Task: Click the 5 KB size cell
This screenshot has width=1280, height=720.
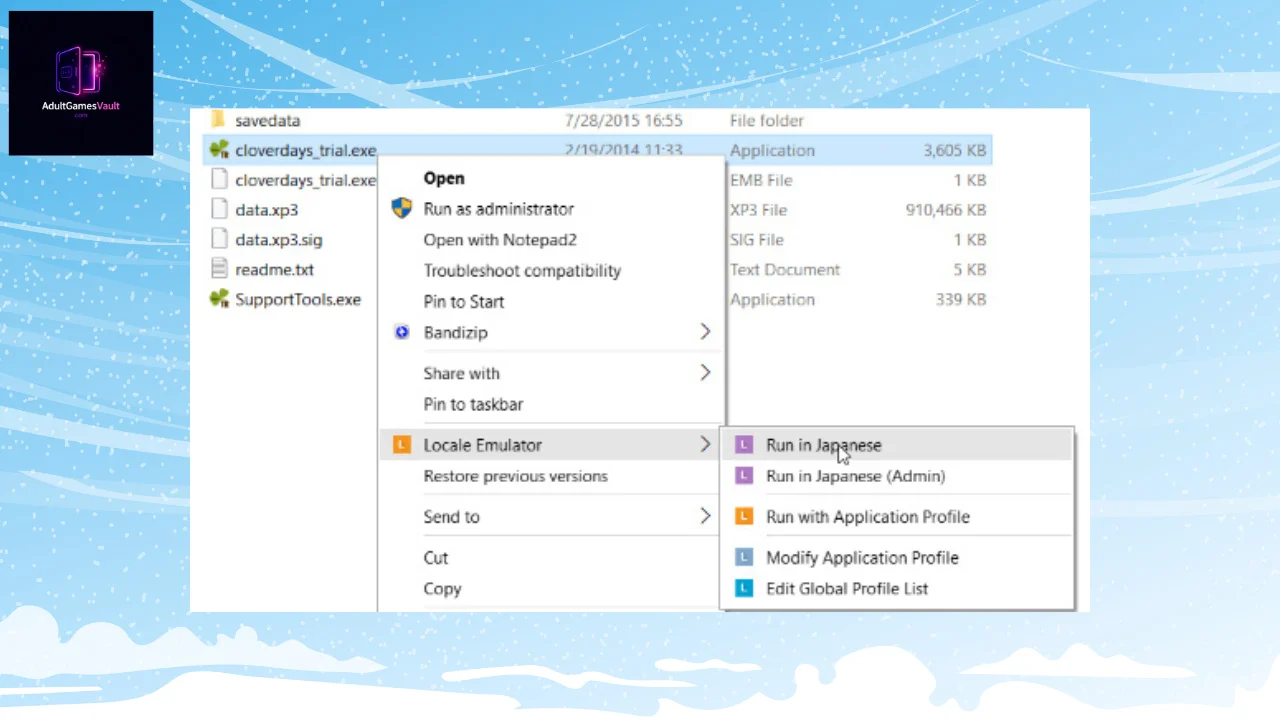Action: (x=970, y=269)
